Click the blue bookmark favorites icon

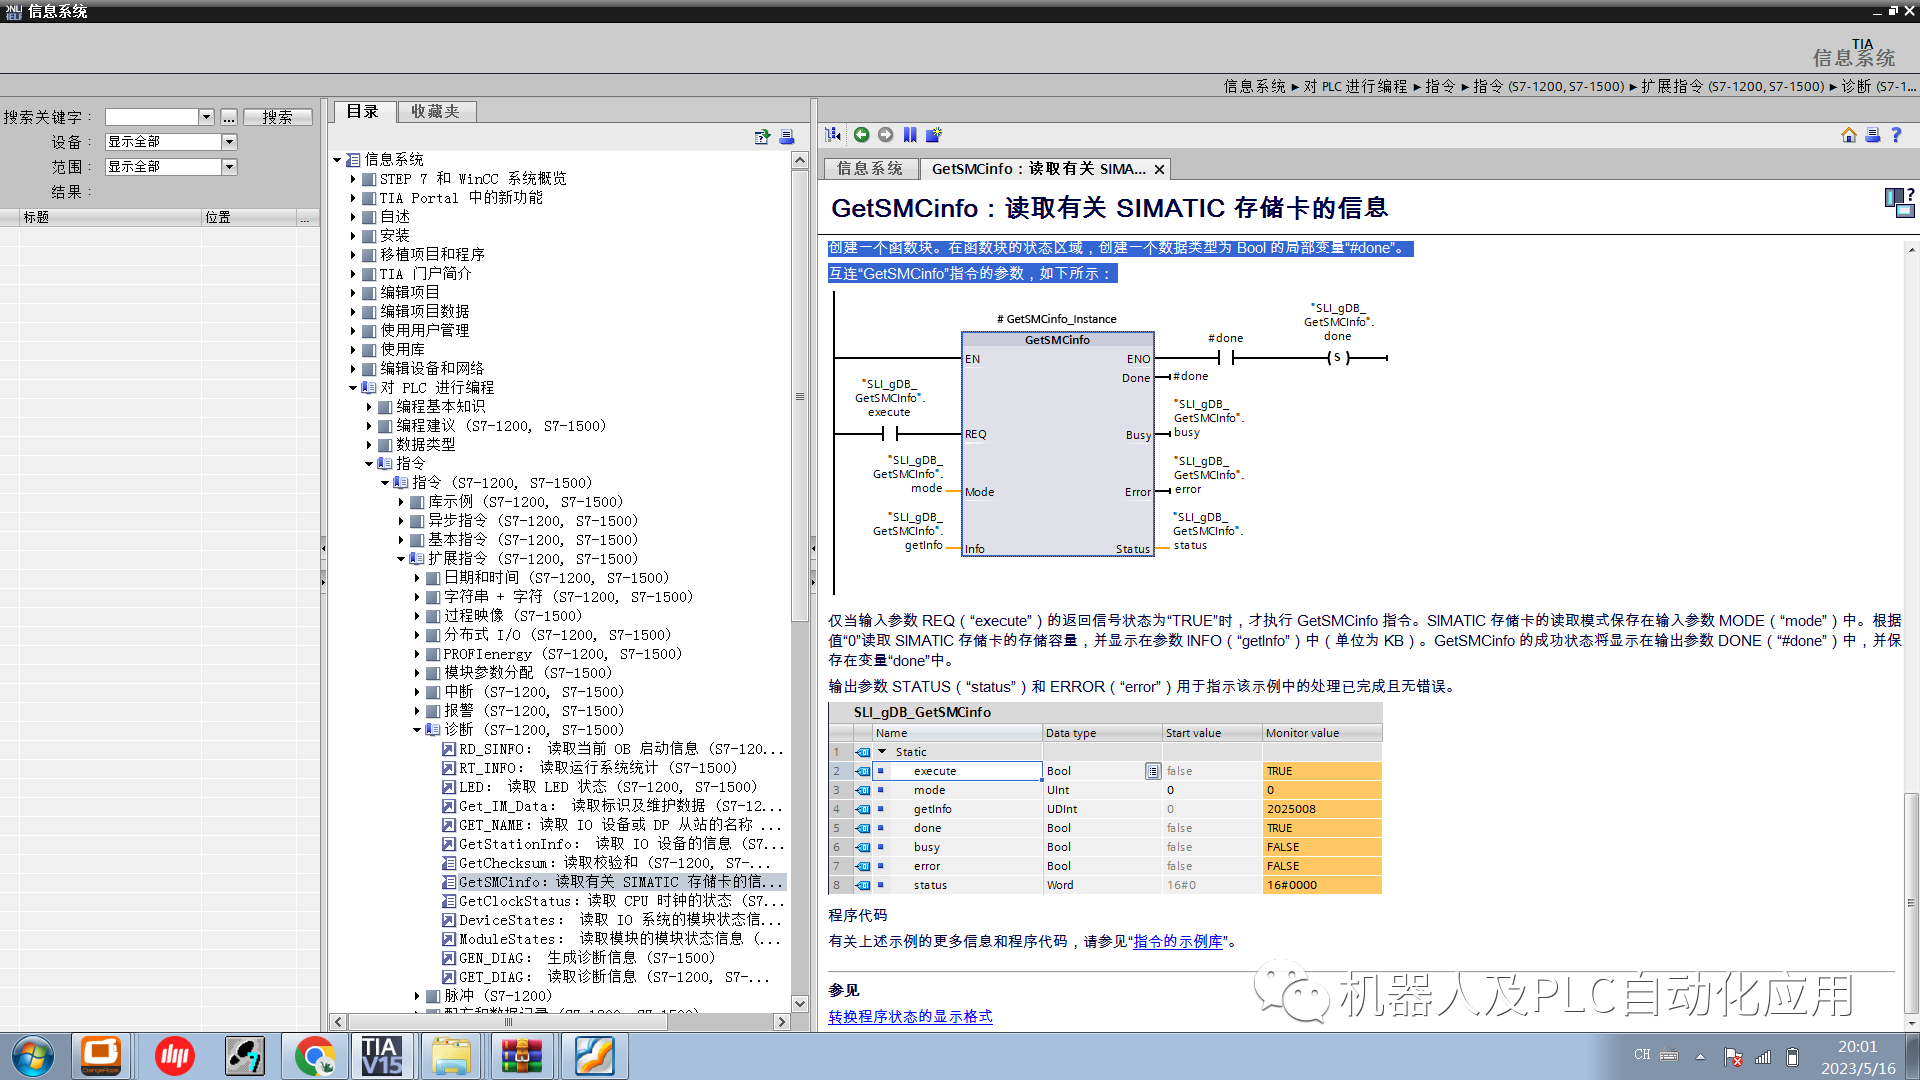910,135
